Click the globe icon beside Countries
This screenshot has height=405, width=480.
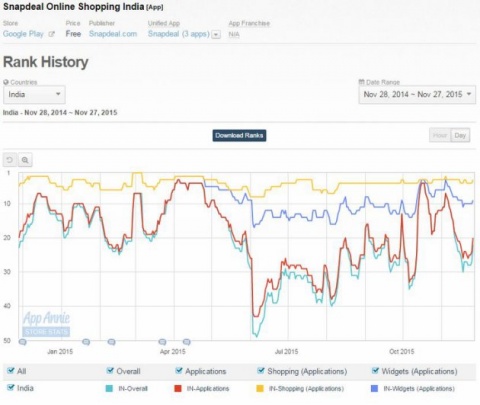(6, 82)
